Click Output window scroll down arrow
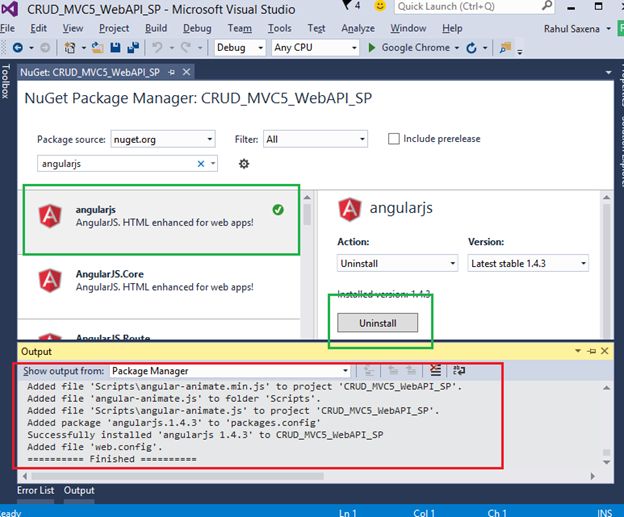624x517 pixels. point(606,462)
